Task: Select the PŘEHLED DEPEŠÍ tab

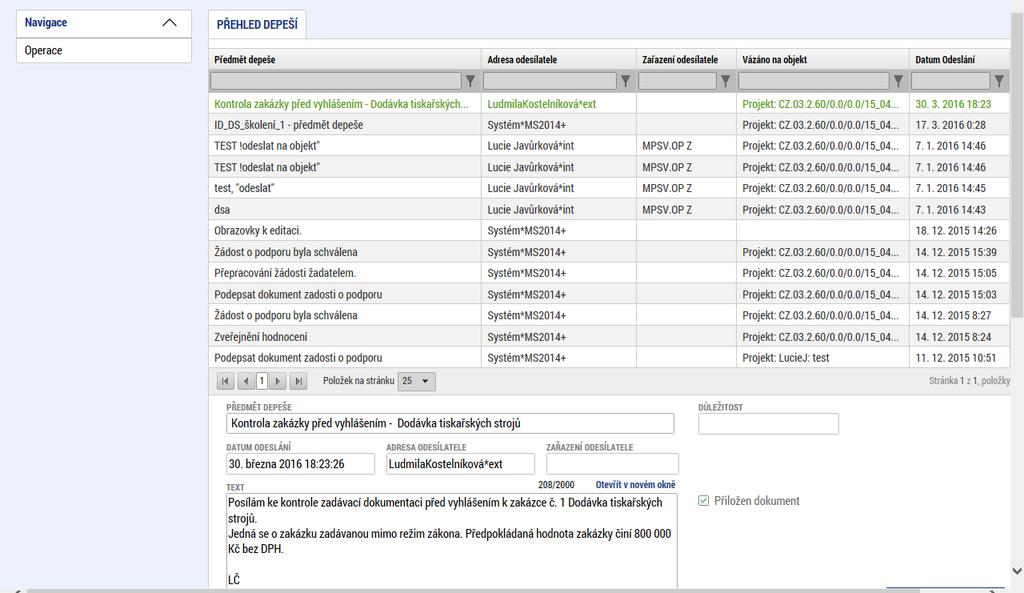Action: tap(257, 24)
